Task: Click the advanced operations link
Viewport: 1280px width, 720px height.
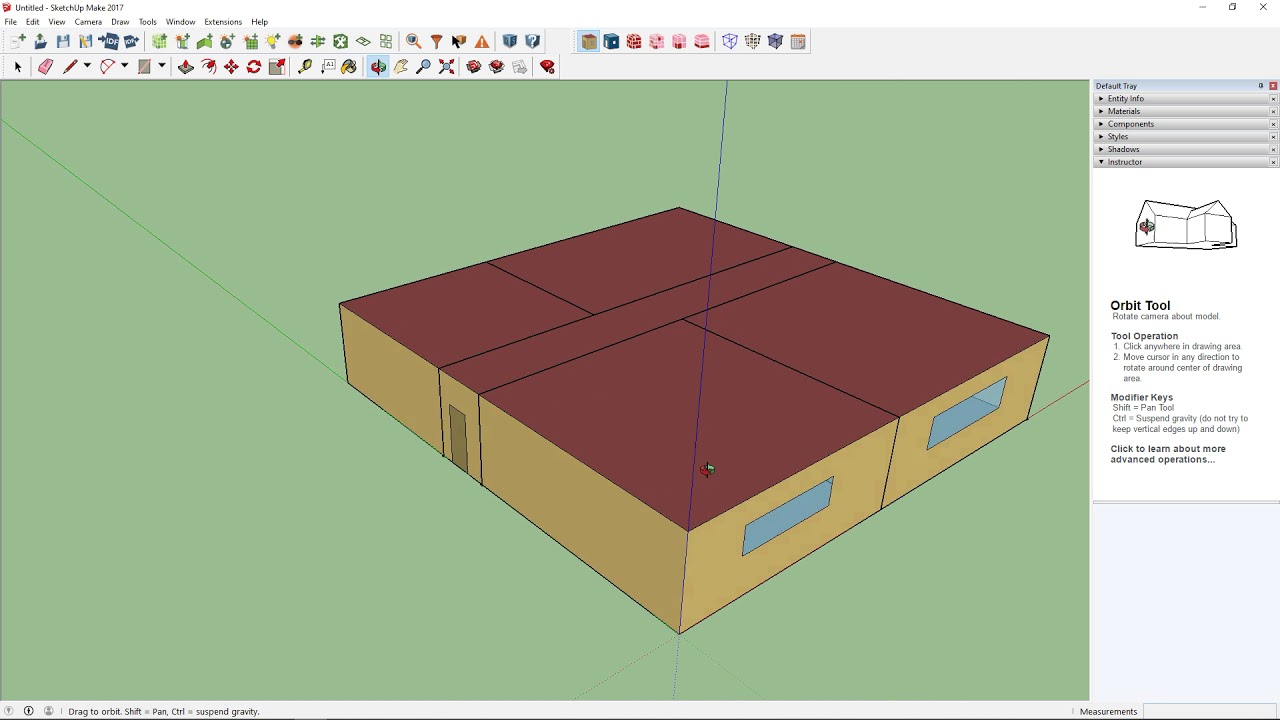Action: (1168, 454)
